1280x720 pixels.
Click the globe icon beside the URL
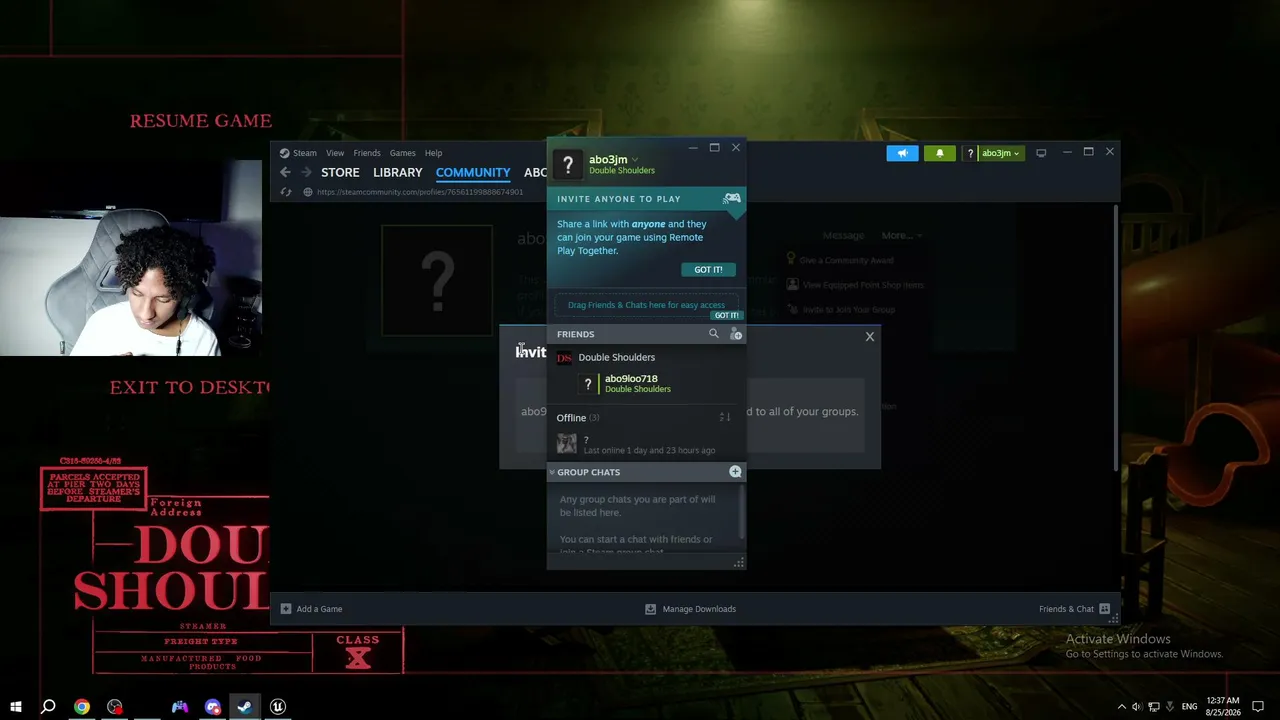pyautogui.click(x=308, y=192)
